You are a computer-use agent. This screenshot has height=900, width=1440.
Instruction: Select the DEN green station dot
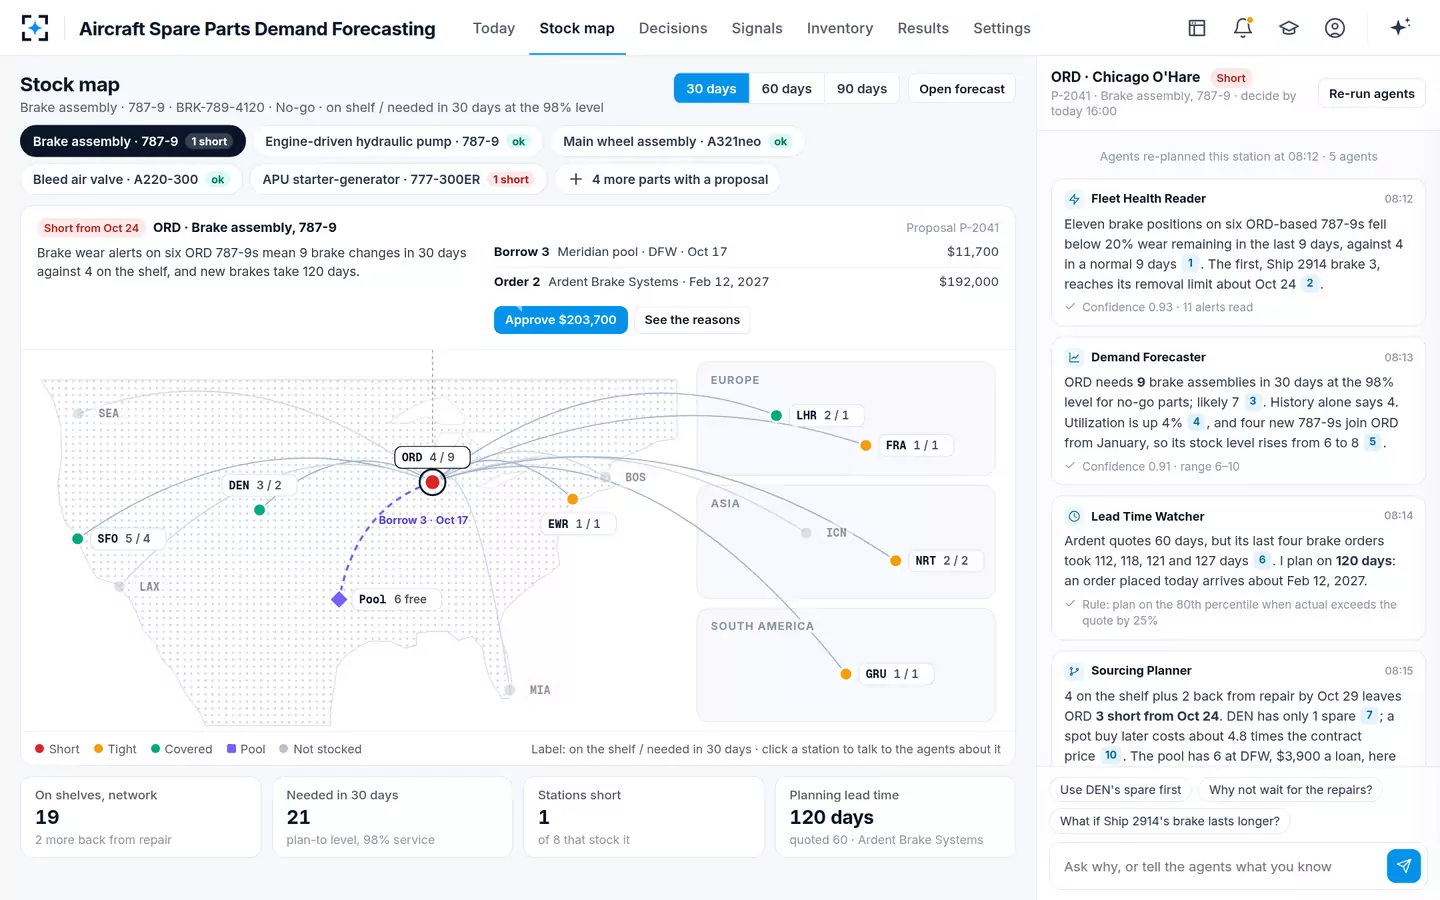(260, 510)
